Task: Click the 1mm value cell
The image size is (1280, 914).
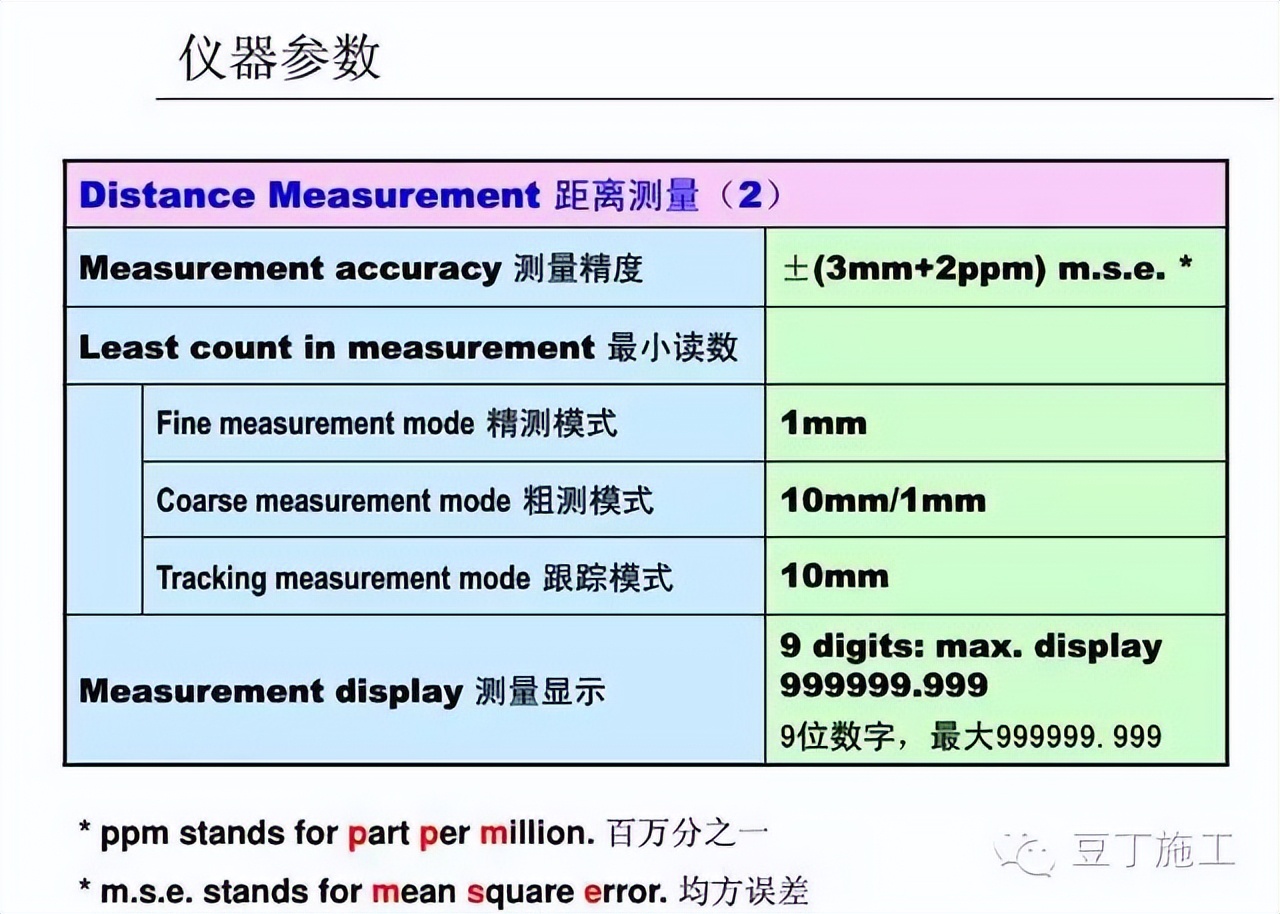Action: [822, 424]
